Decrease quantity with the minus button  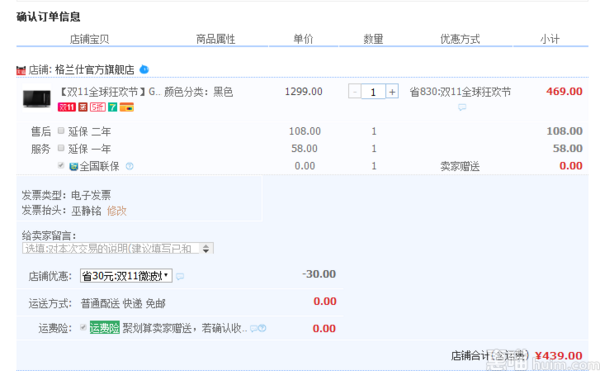point(354,92)
